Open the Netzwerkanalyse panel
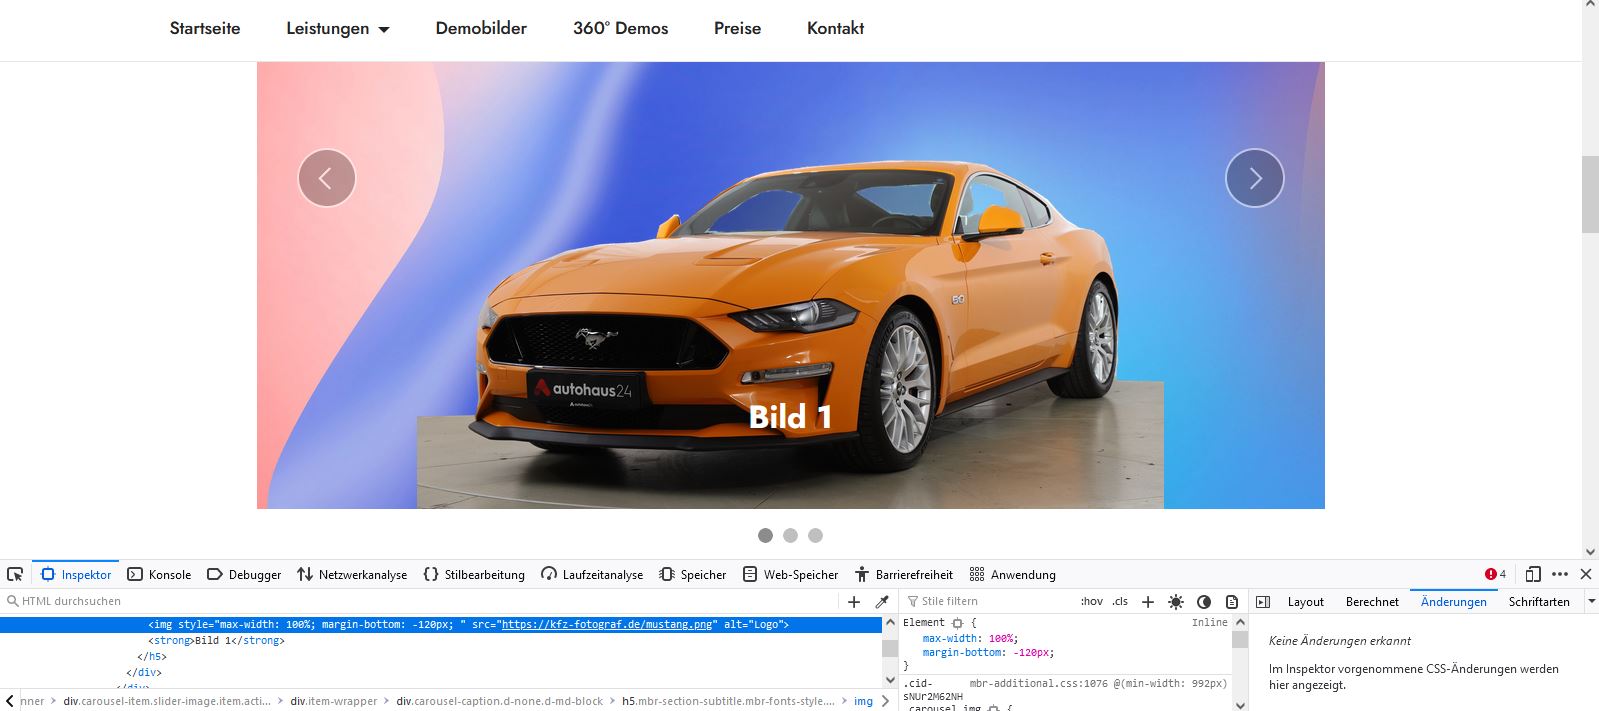 (352, 574)
